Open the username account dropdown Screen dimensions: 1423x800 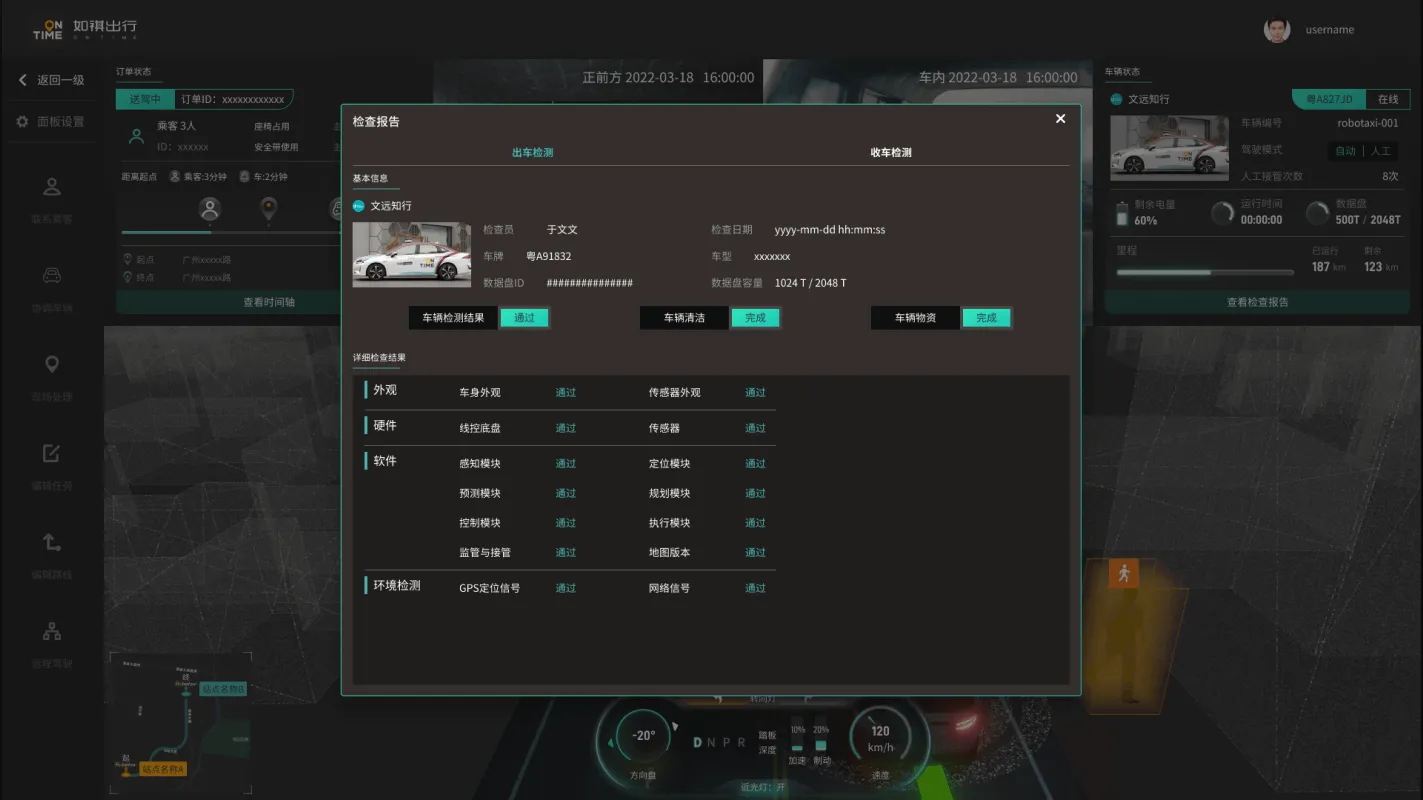click(x=1328, y=30)
